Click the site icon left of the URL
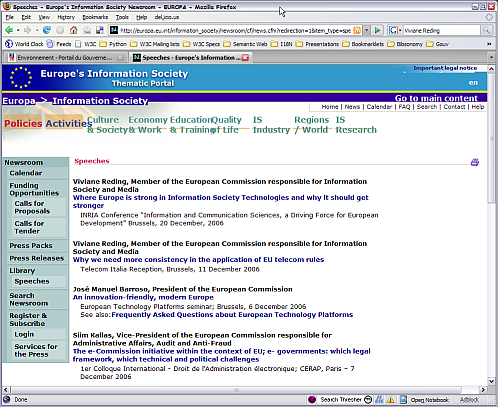The image size is (498, 407). [114, 30]
